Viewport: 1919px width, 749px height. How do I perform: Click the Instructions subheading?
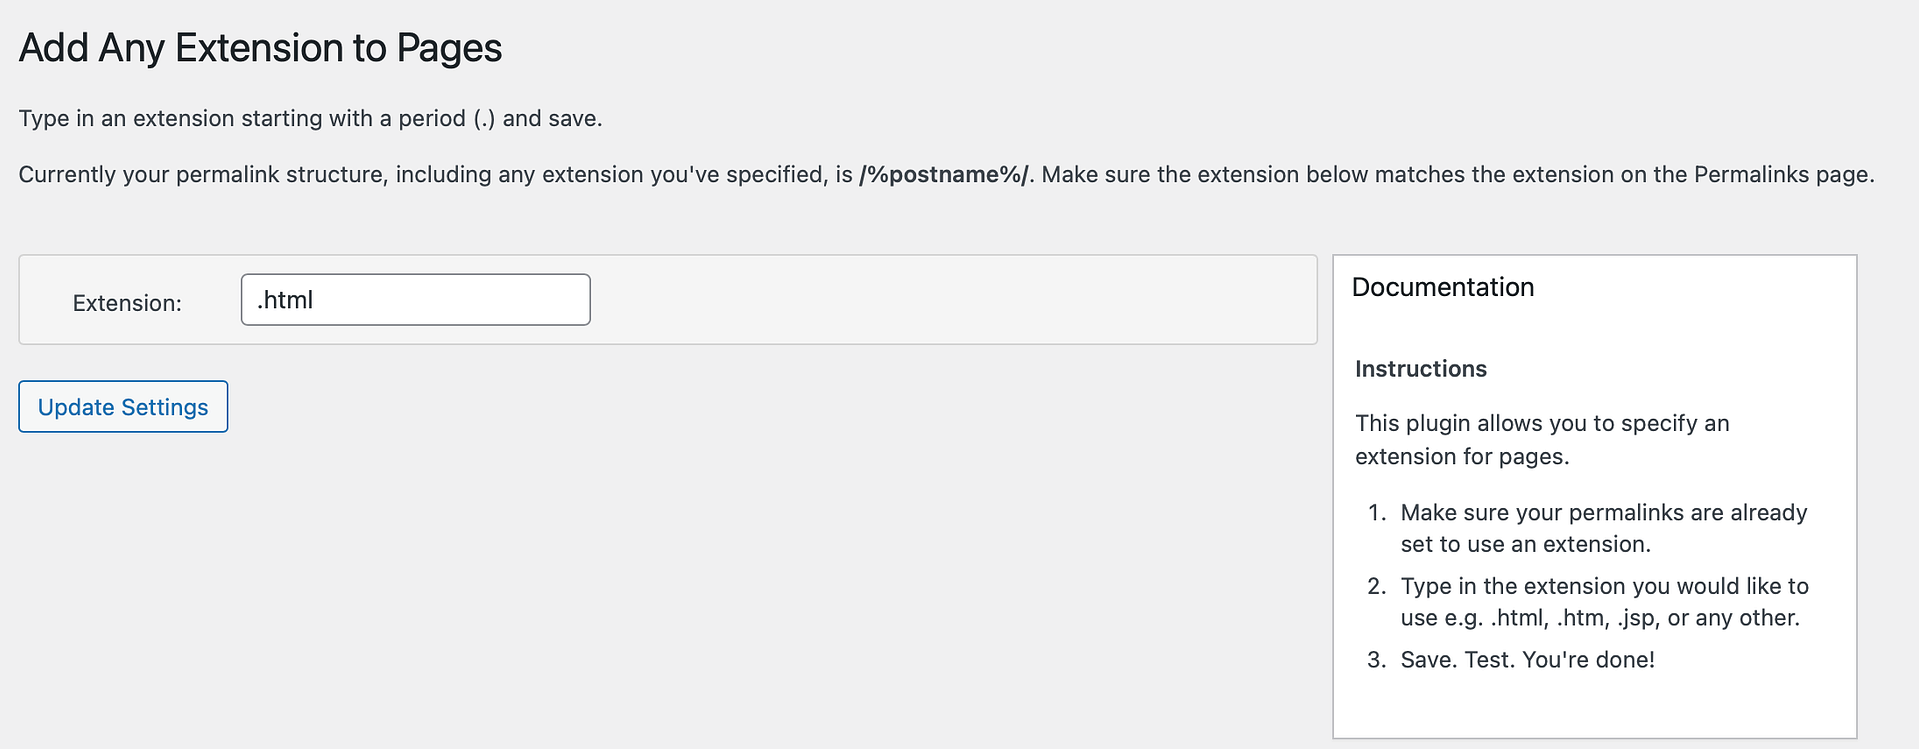(1421, 369)
